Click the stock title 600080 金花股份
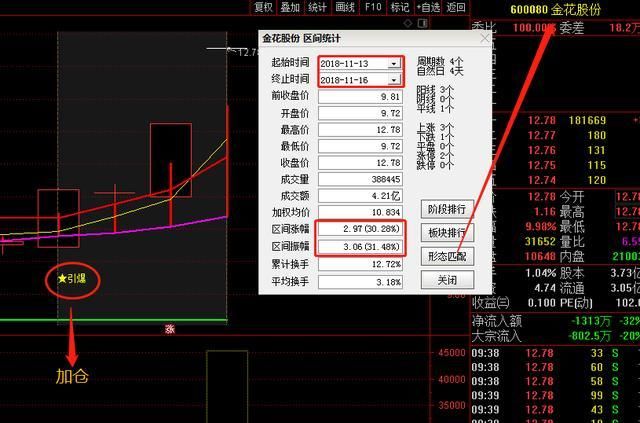640x423 pixels. [x=556, y=9]
